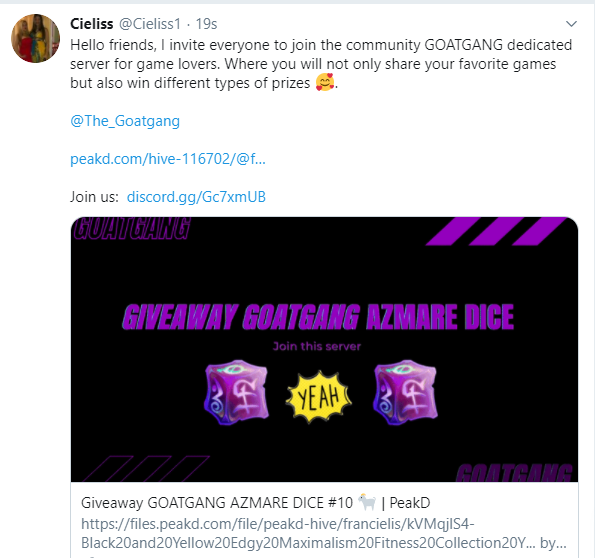Visit the @The_Goatgang mention
The height and width of the screenshot is (558, 595).
(125, 121)
